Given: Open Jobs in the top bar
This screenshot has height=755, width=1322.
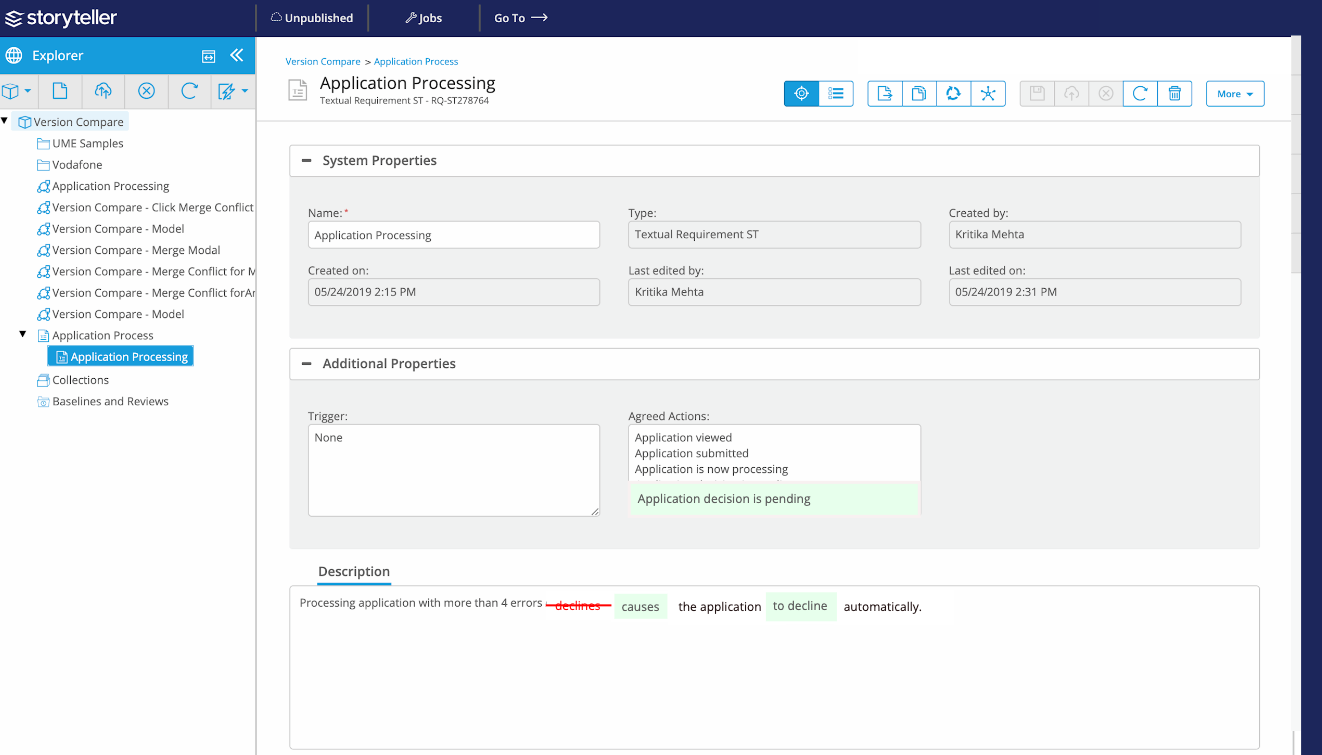Looking at the screenshot, I should click(424, 18).
